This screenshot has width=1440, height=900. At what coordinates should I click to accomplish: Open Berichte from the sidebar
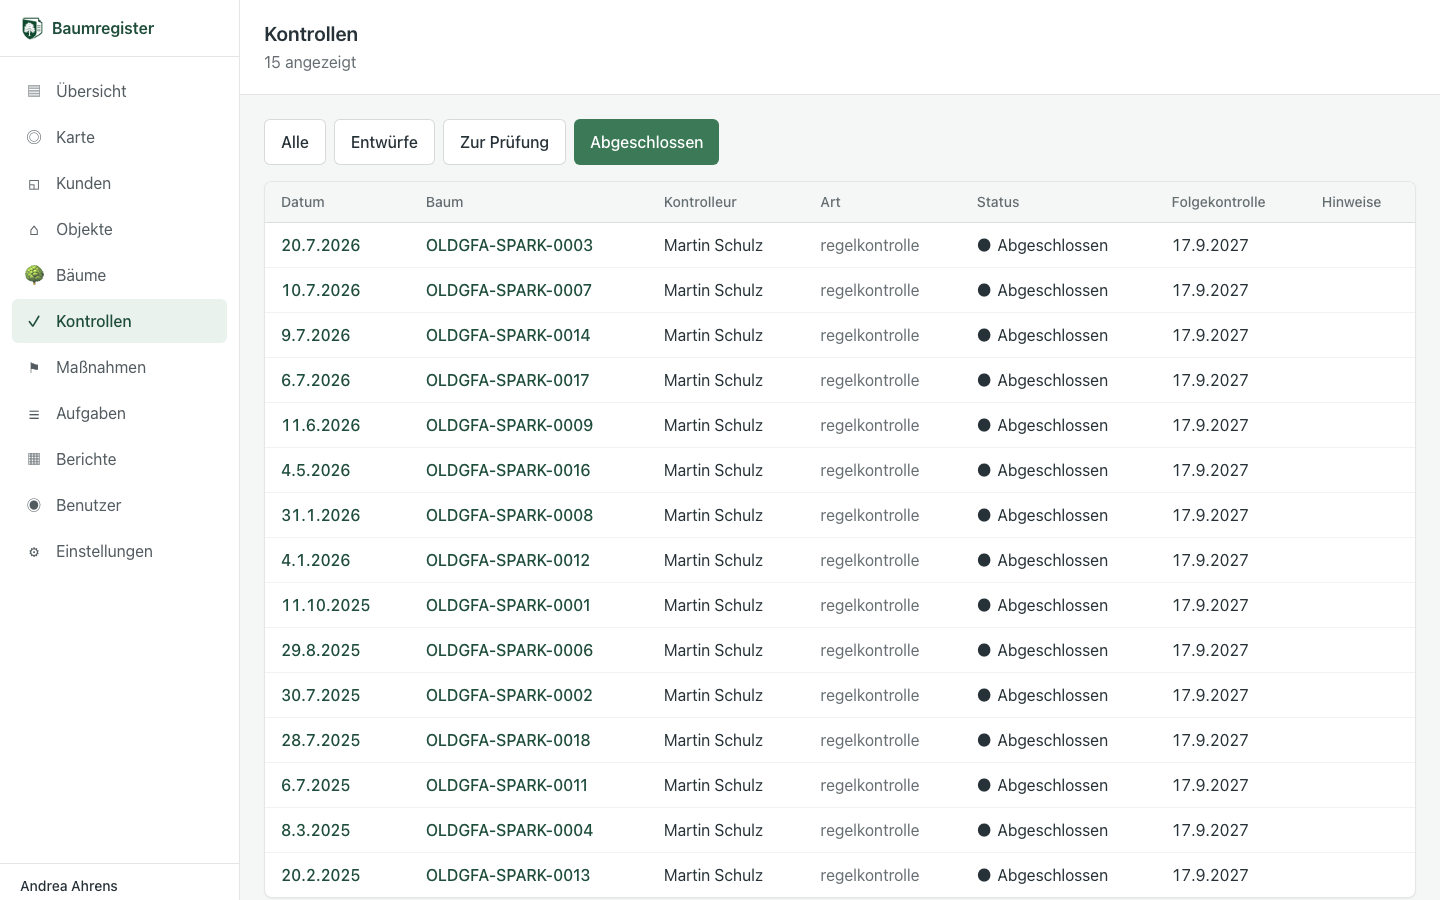119,459
